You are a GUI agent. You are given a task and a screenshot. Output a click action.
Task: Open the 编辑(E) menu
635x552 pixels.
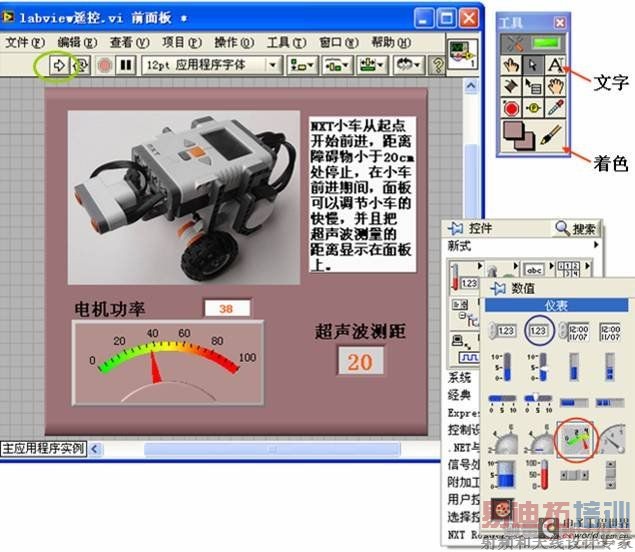(x=77, y=42)
